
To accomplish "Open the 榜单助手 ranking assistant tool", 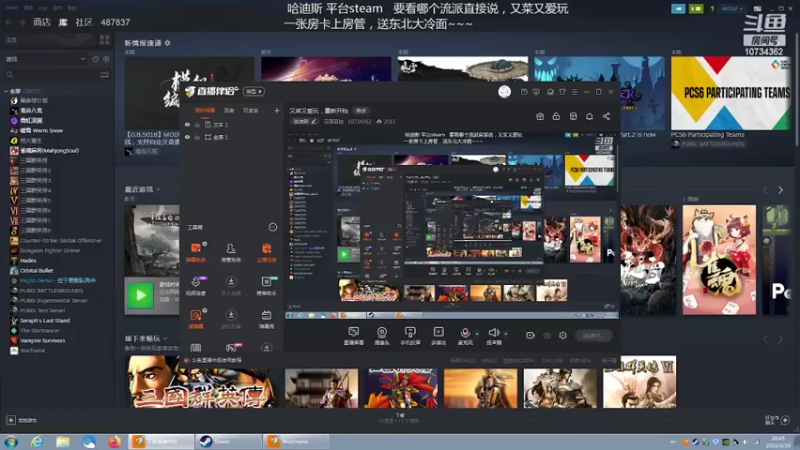I will point(266,286).
